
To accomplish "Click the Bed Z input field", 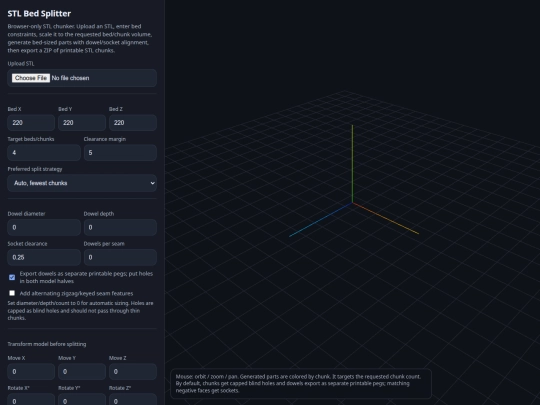I will [x=133, y=123].
